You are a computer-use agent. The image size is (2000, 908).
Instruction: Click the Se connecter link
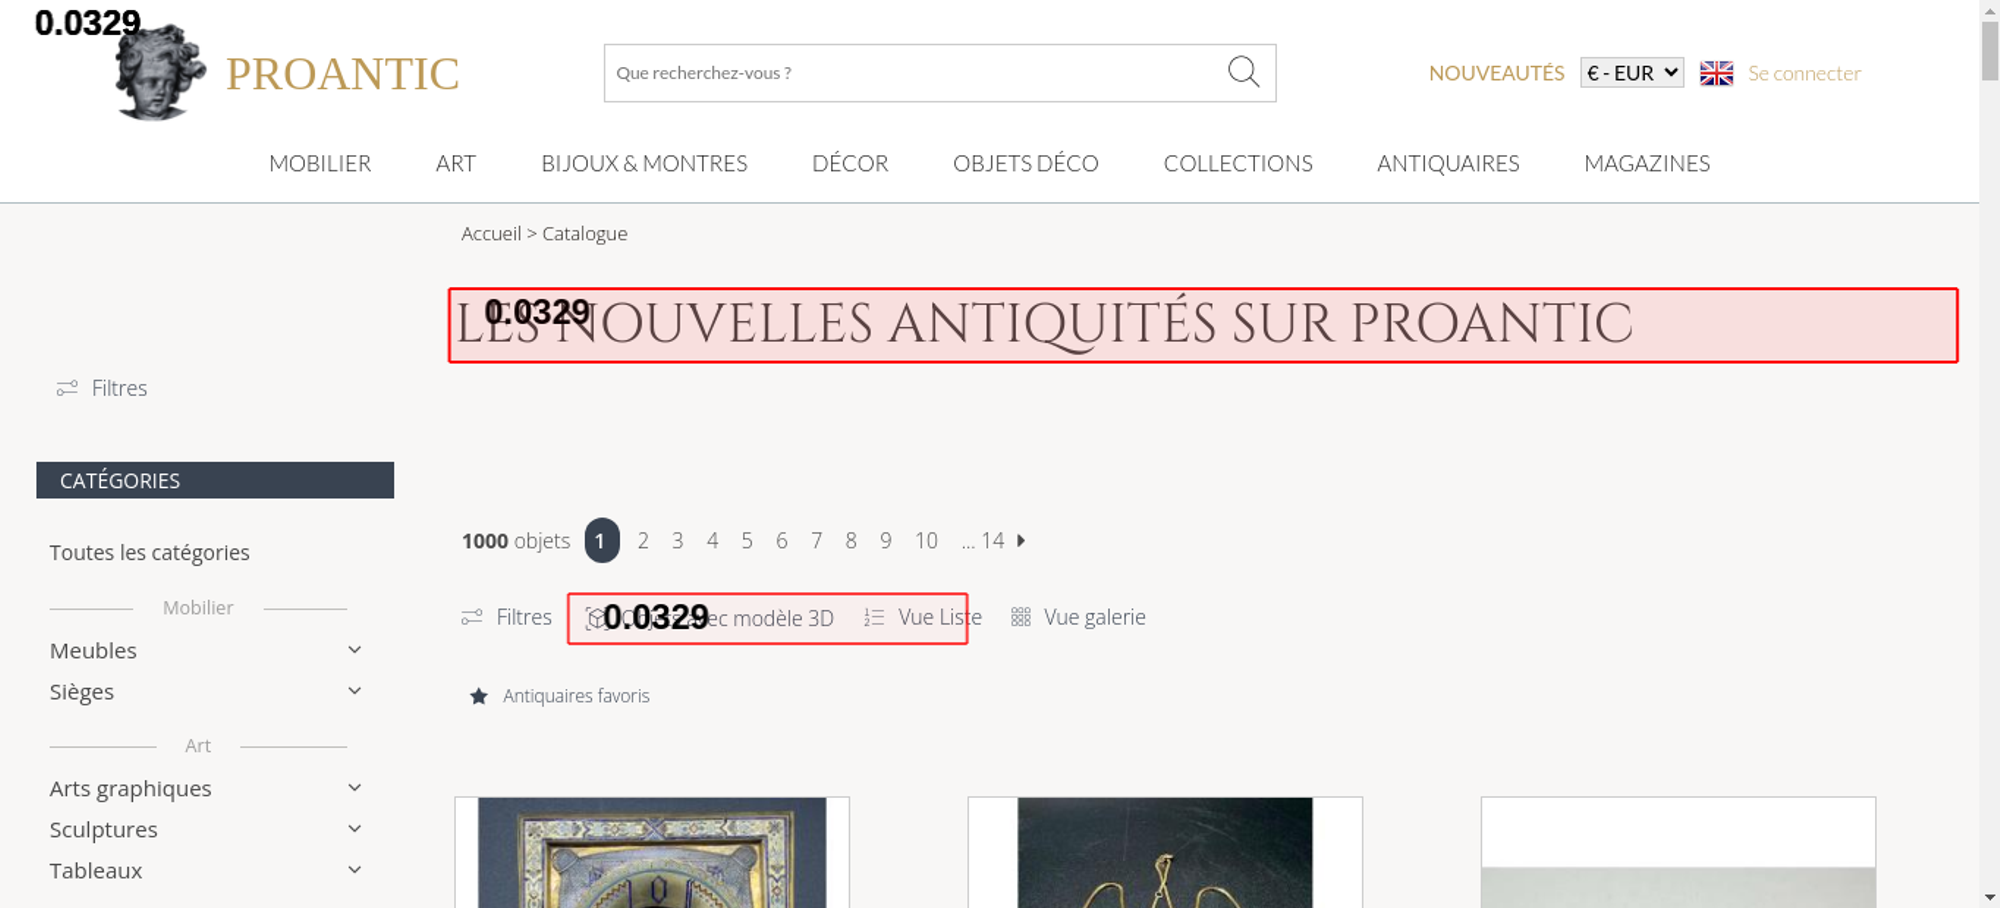coord(1804,73)
